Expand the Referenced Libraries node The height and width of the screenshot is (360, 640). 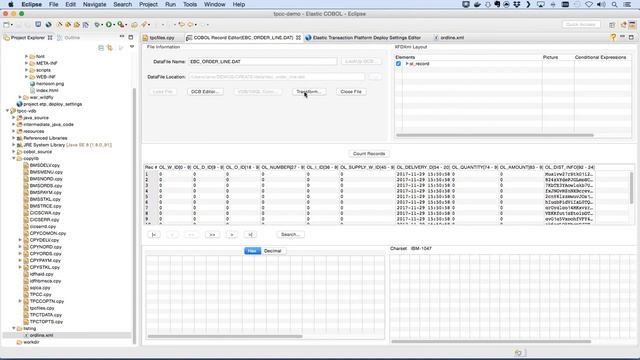tap(13, 138)
